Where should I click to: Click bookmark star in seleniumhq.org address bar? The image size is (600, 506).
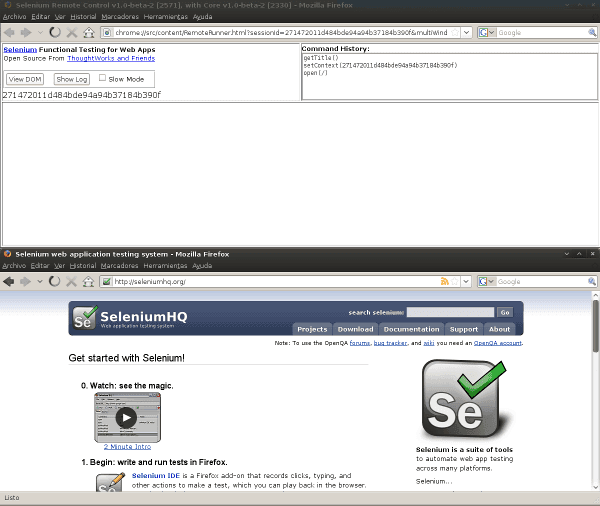[x=455, y=282]
